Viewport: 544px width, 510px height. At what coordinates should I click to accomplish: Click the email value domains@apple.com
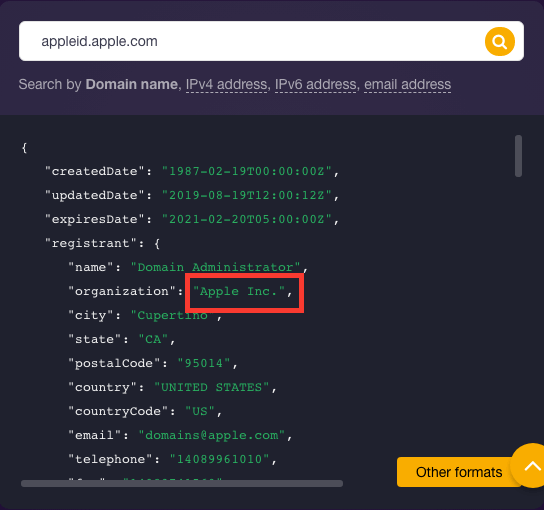point(212,435)
